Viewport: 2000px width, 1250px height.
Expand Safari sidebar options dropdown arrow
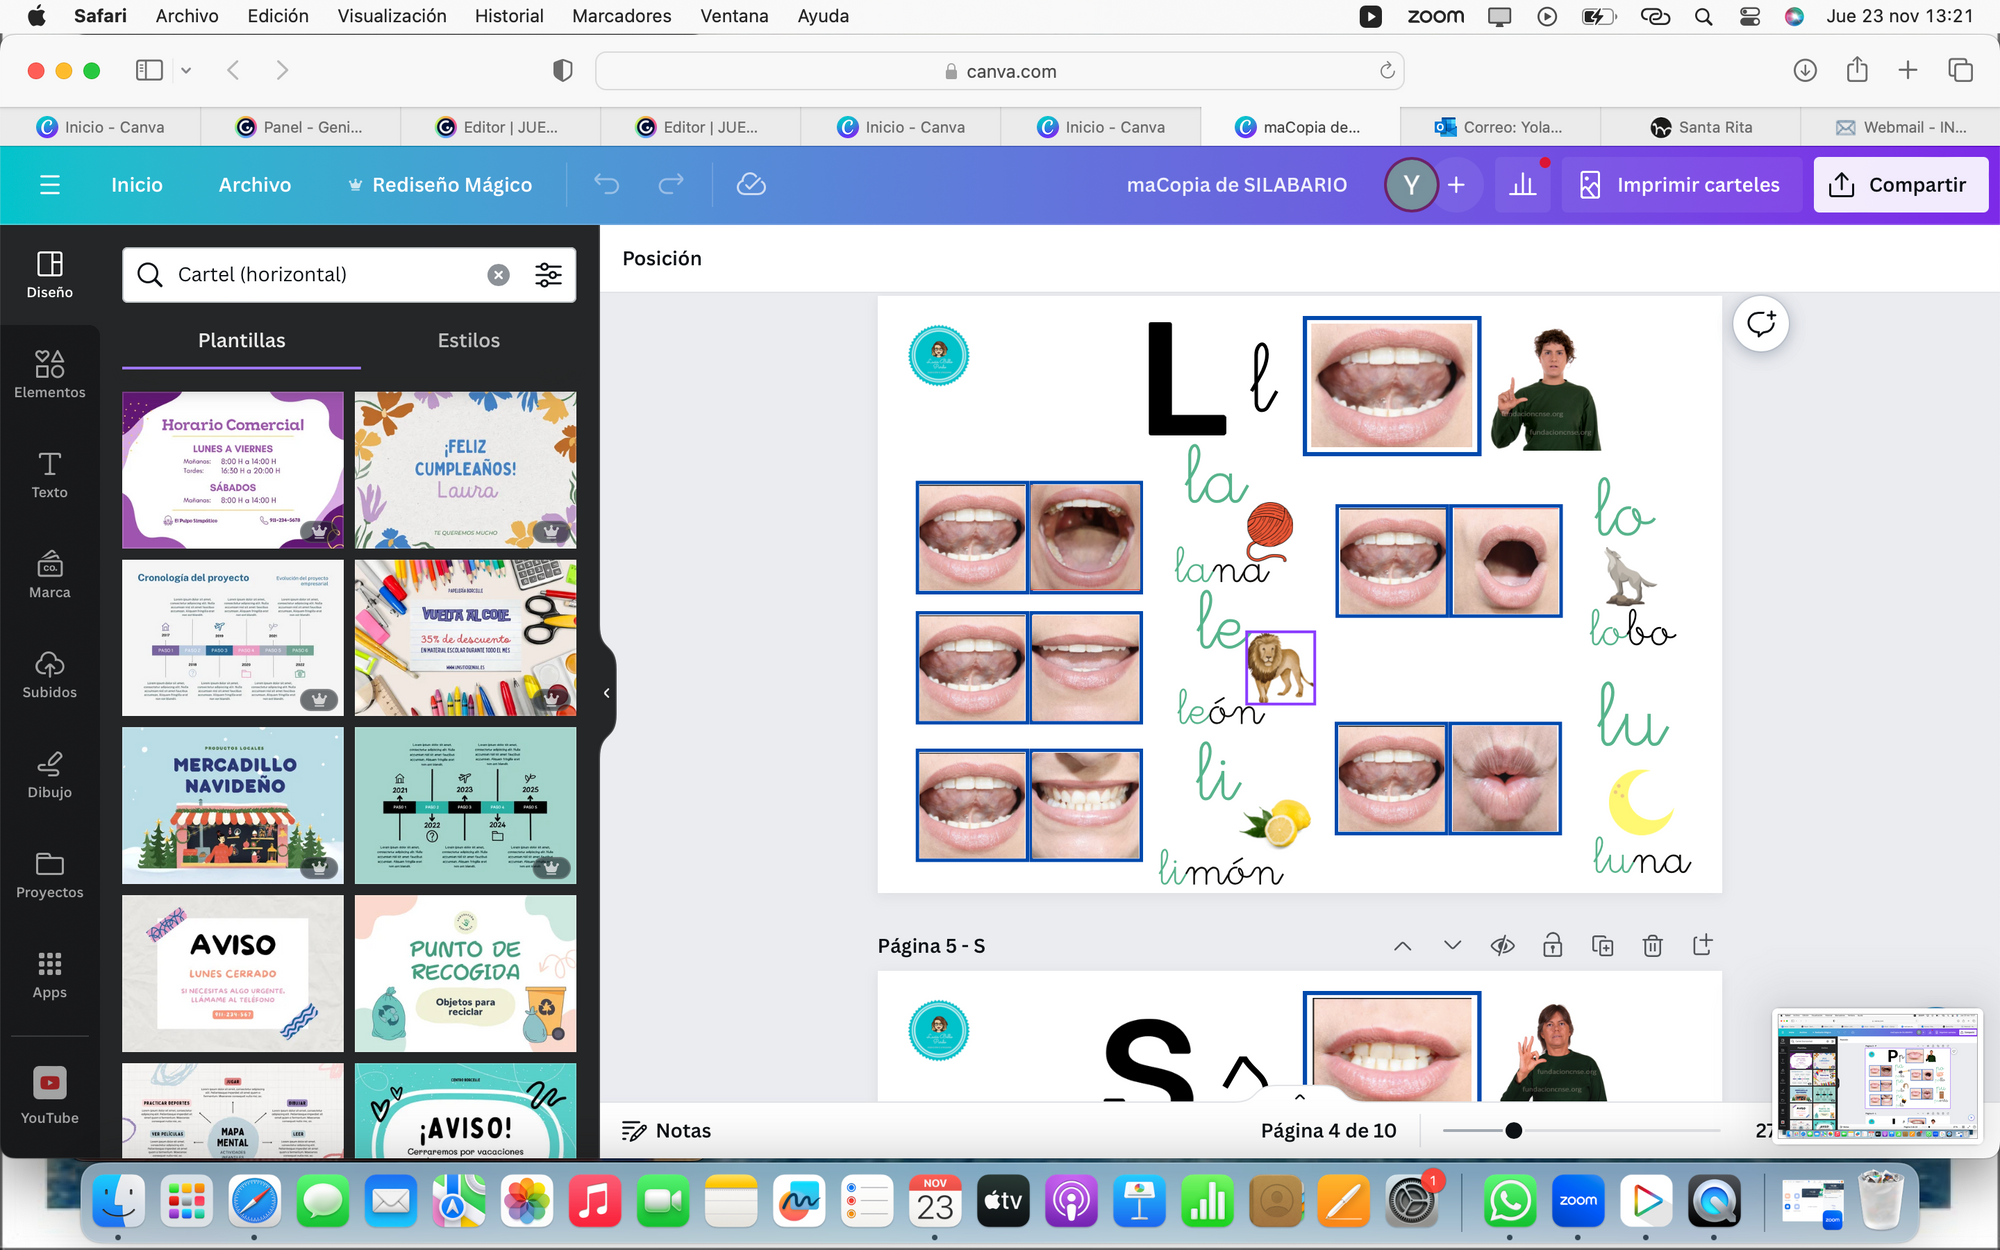186,70
